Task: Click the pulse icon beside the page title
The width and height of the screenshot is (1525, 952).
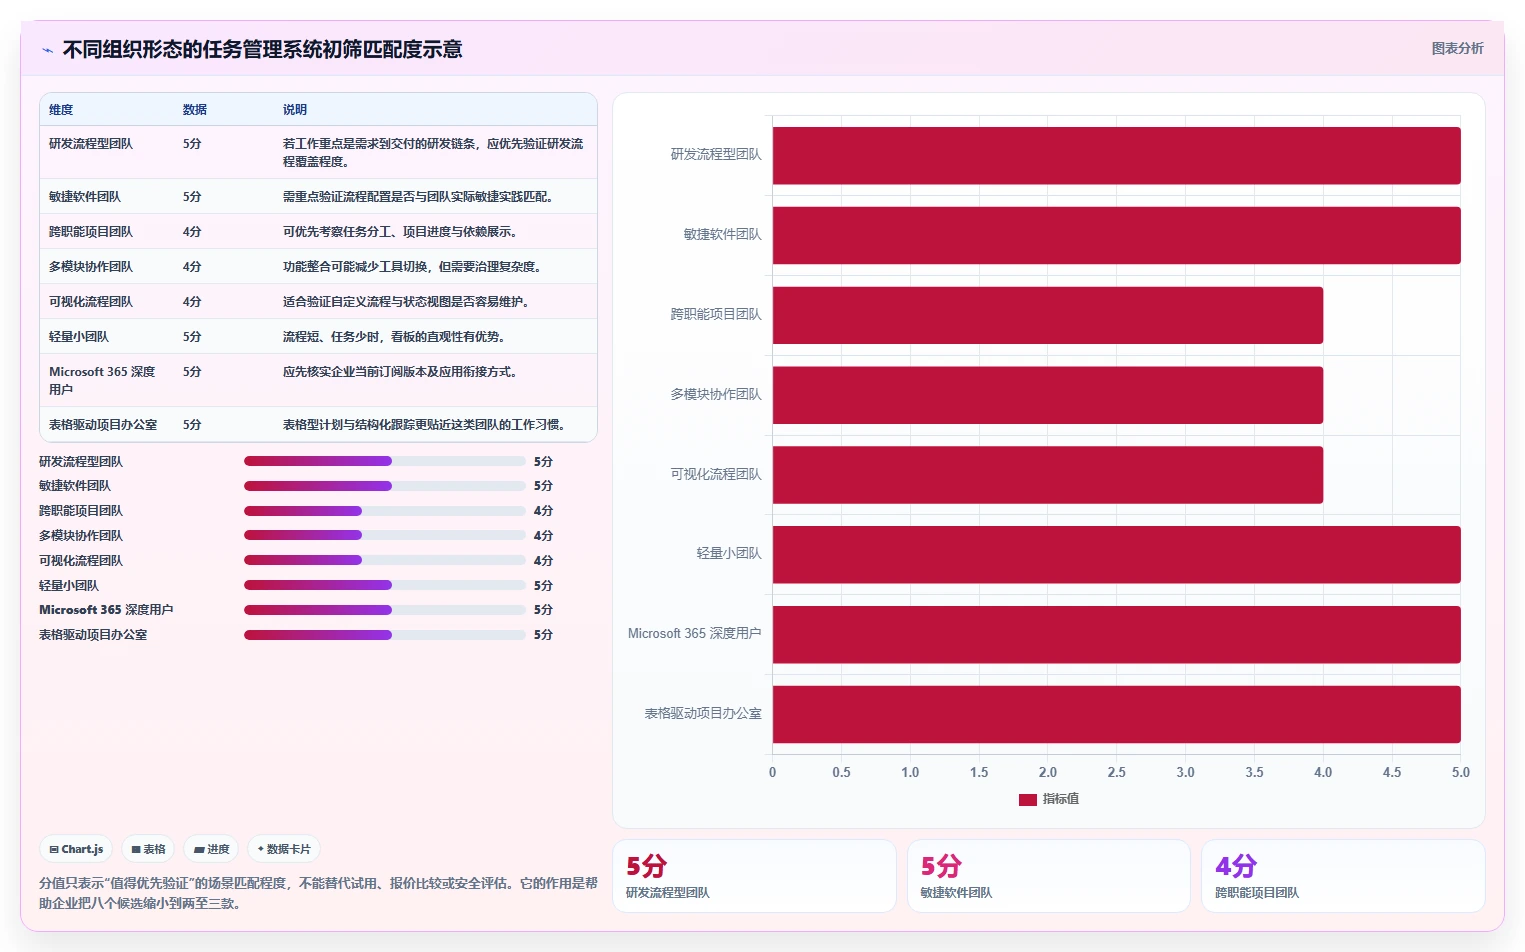Action: (x=47, y=50)
